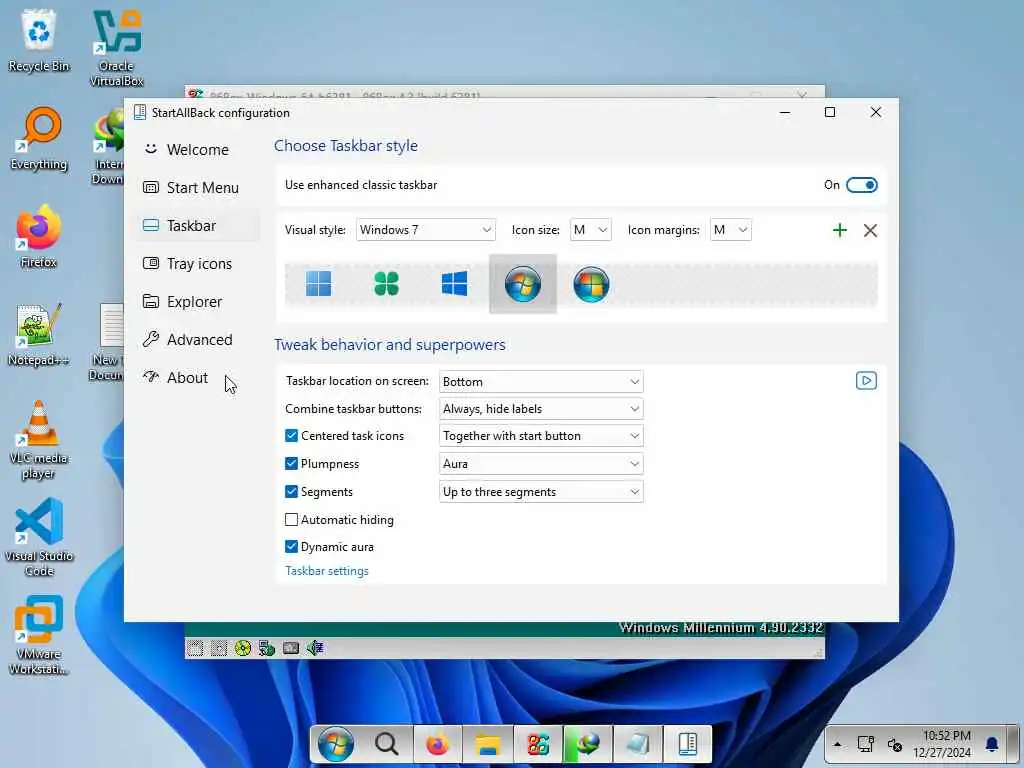This screenshot has height=768, width=1024.
Task: Choose the fifth Vista orb start button
Action: point(591,284)
